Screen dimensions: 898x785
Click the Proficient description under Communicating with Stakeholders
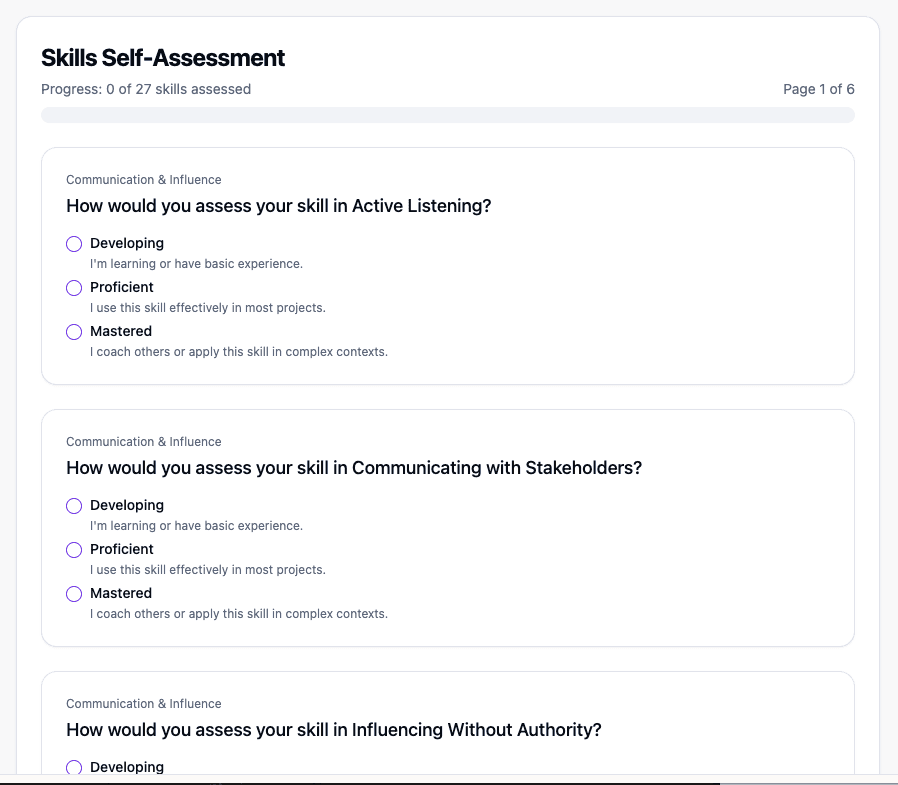208,570
